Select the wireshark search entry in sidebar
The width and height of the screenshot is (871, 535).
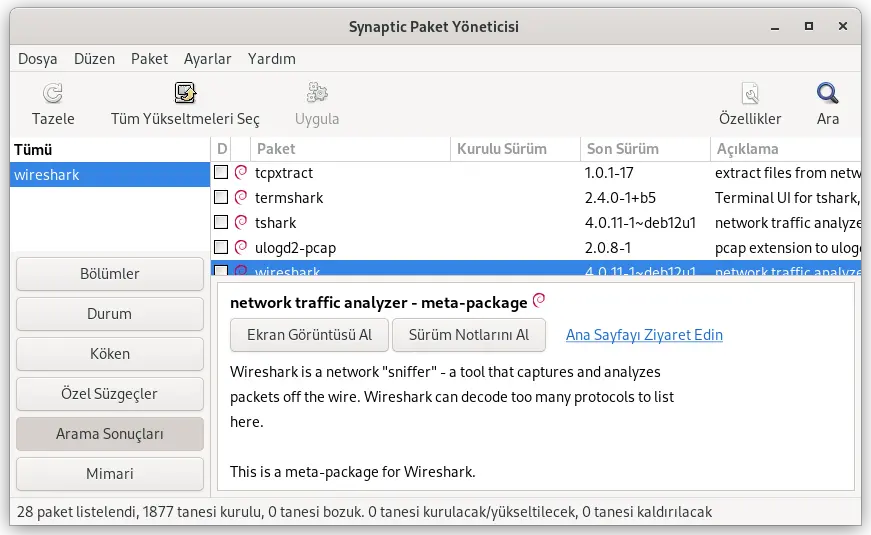coord(110,174)
